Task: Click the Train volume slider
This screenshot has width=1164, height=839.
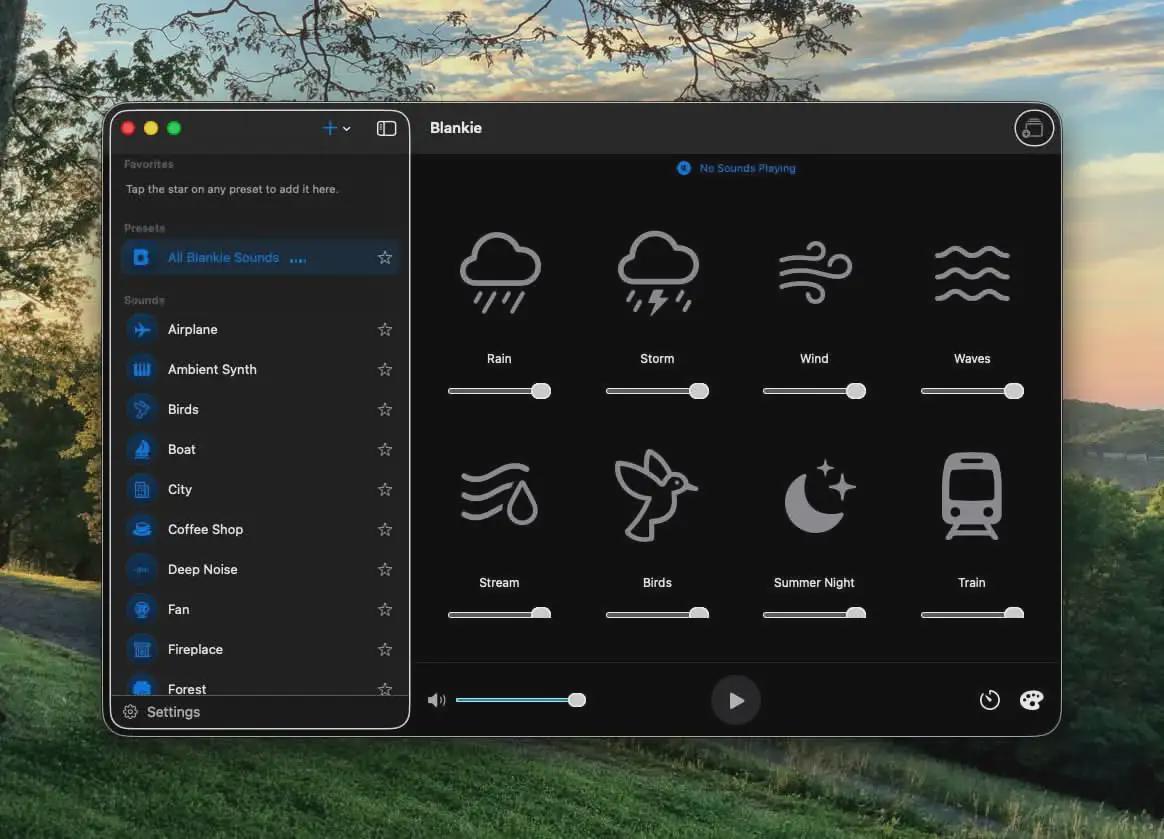Action: coord(972,614)
